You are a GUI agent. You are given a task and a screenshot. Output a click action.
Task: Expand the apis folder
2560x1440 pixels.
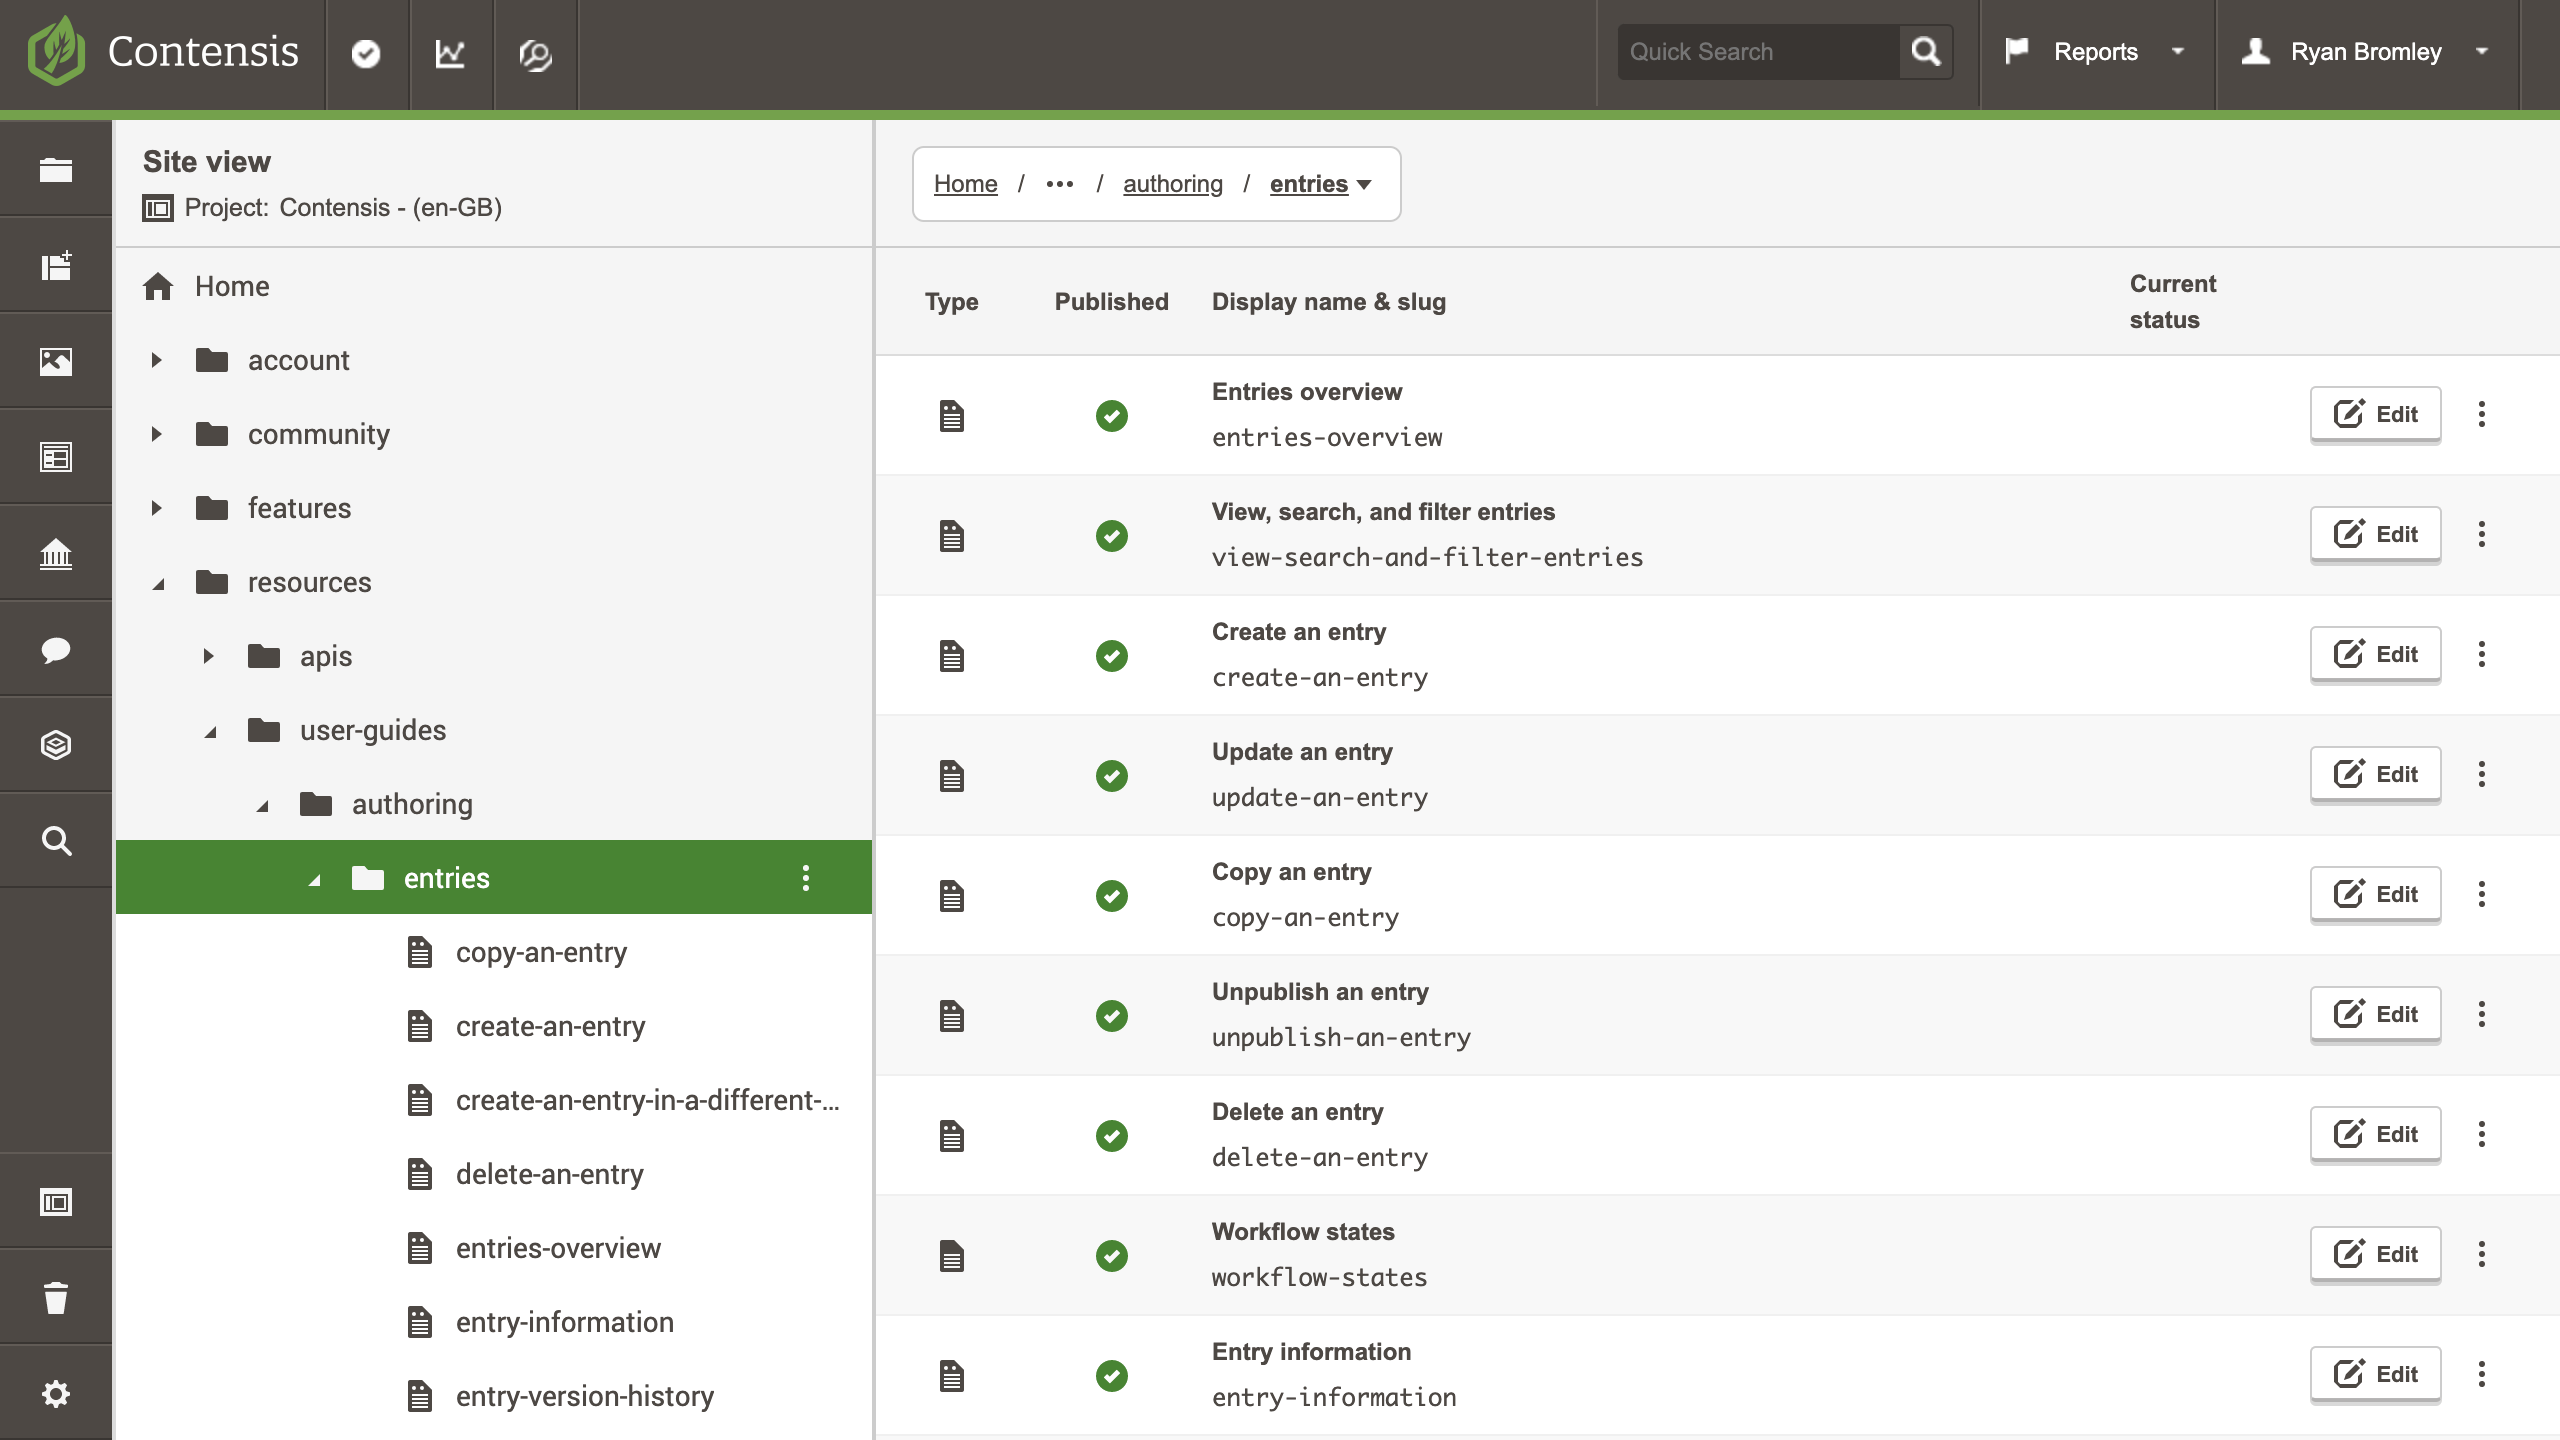pyautogui.click(x=209, y=656)
